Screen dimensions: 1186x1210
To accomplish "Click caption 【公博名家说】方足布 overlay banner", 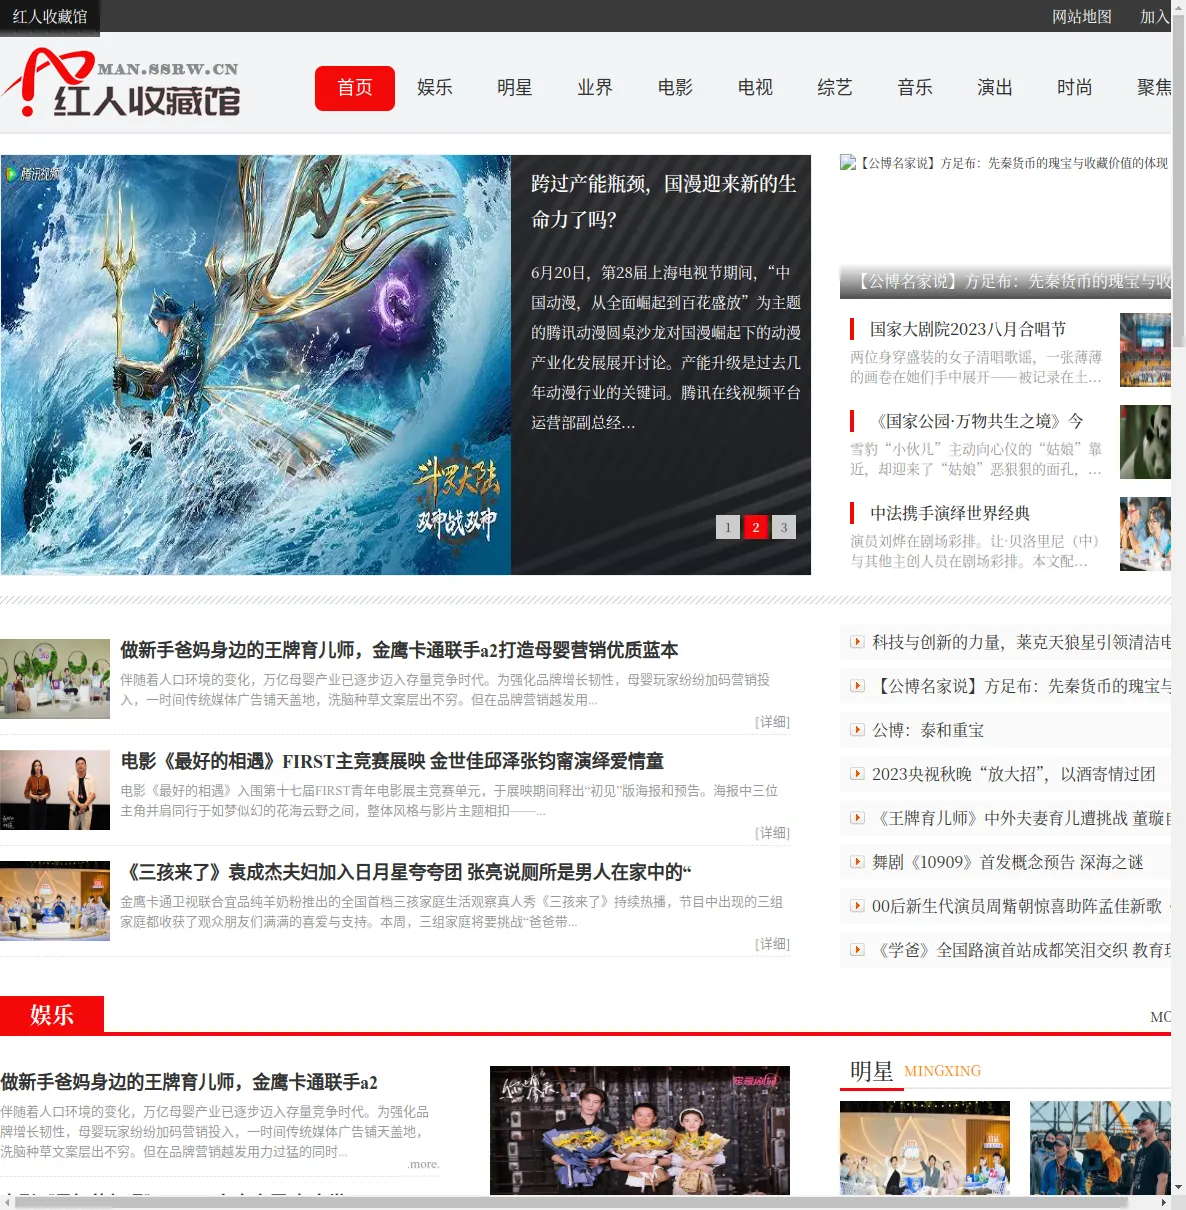I will 1005,282.
